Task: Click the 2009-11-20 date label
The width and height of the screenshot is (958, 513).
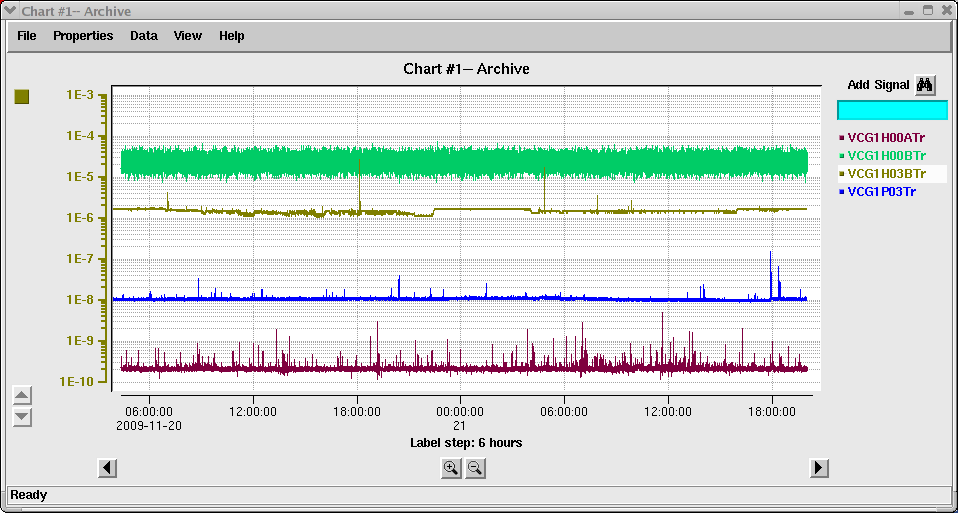Action: (x=149, y=425)
